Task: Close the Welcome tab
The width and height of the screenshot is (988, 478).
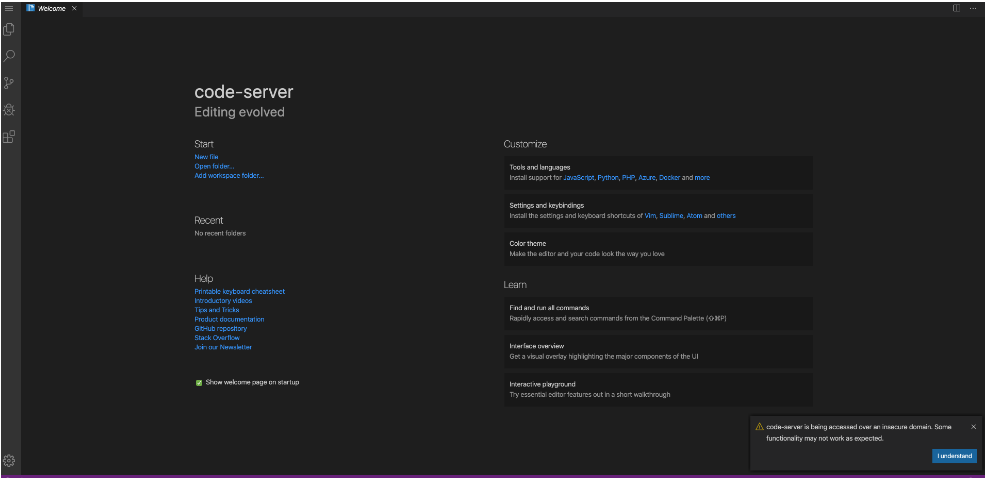Action: (74, 8)
